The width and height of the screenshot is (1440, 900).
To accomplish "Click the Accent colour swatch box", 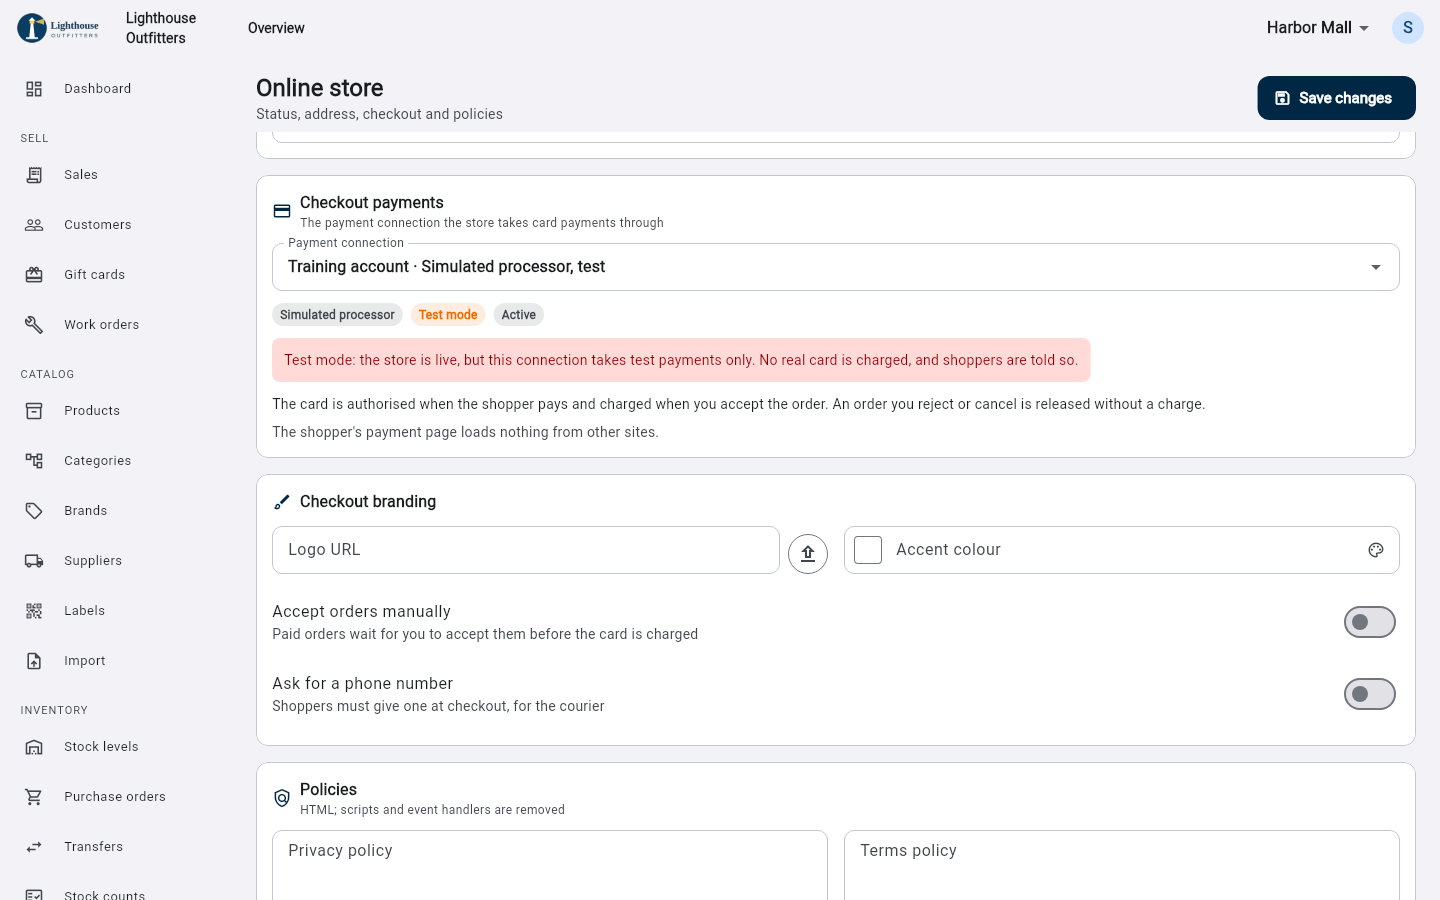I will (868, 550).
